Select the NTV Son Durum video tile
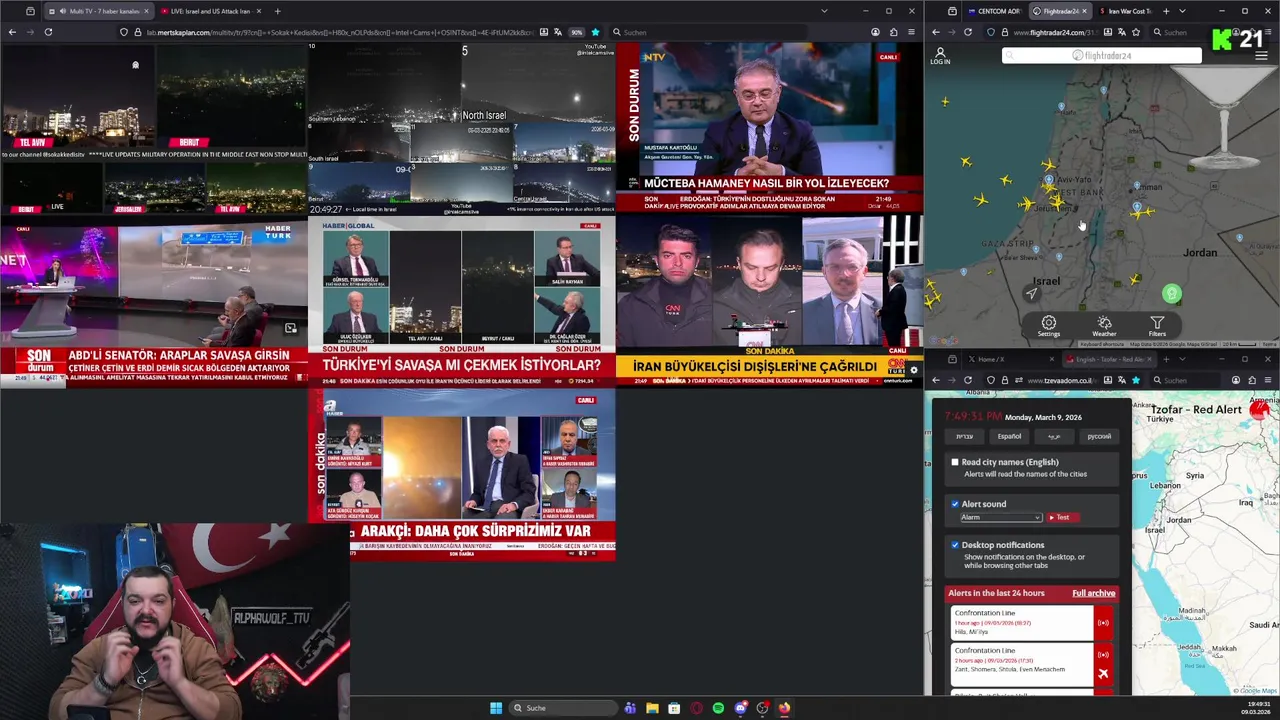The image size is (1280, 720). (769, 128)
